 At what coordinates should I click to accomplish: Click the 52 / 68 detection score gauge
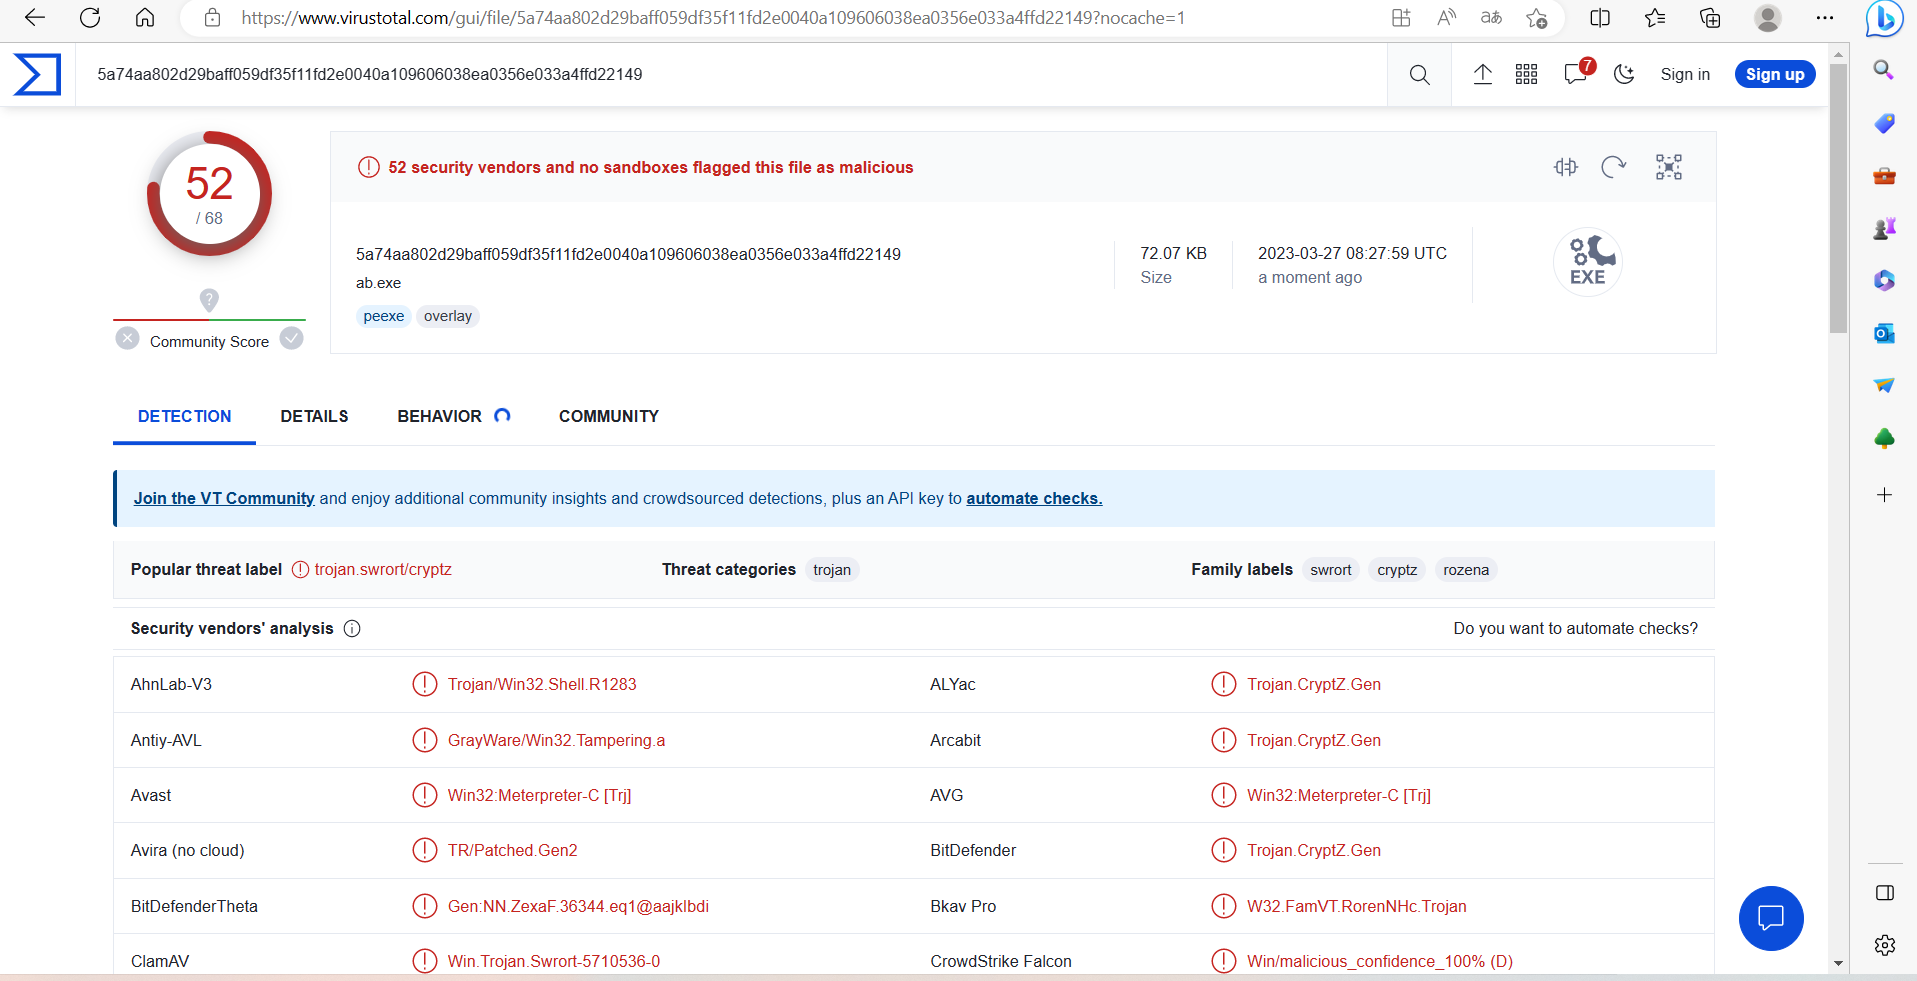click(x=209, y=193)
